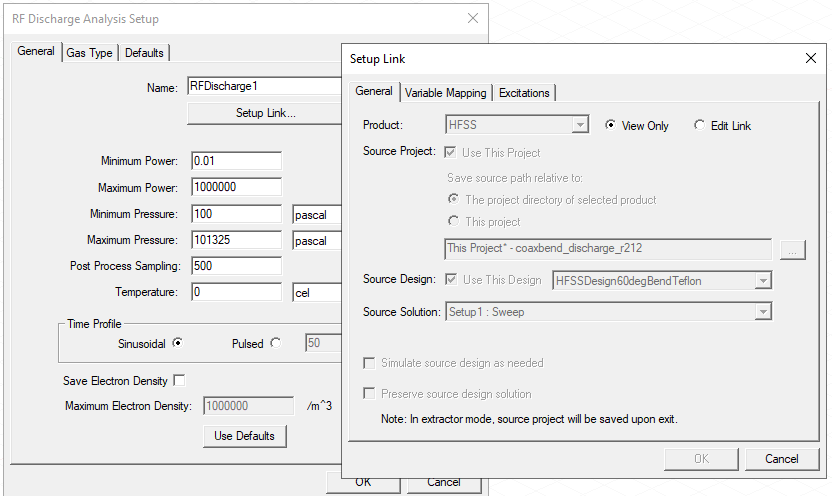Close the RF Discharge Analysis Setup window
The width and height of the screenshot is (832, 496).
473,19
